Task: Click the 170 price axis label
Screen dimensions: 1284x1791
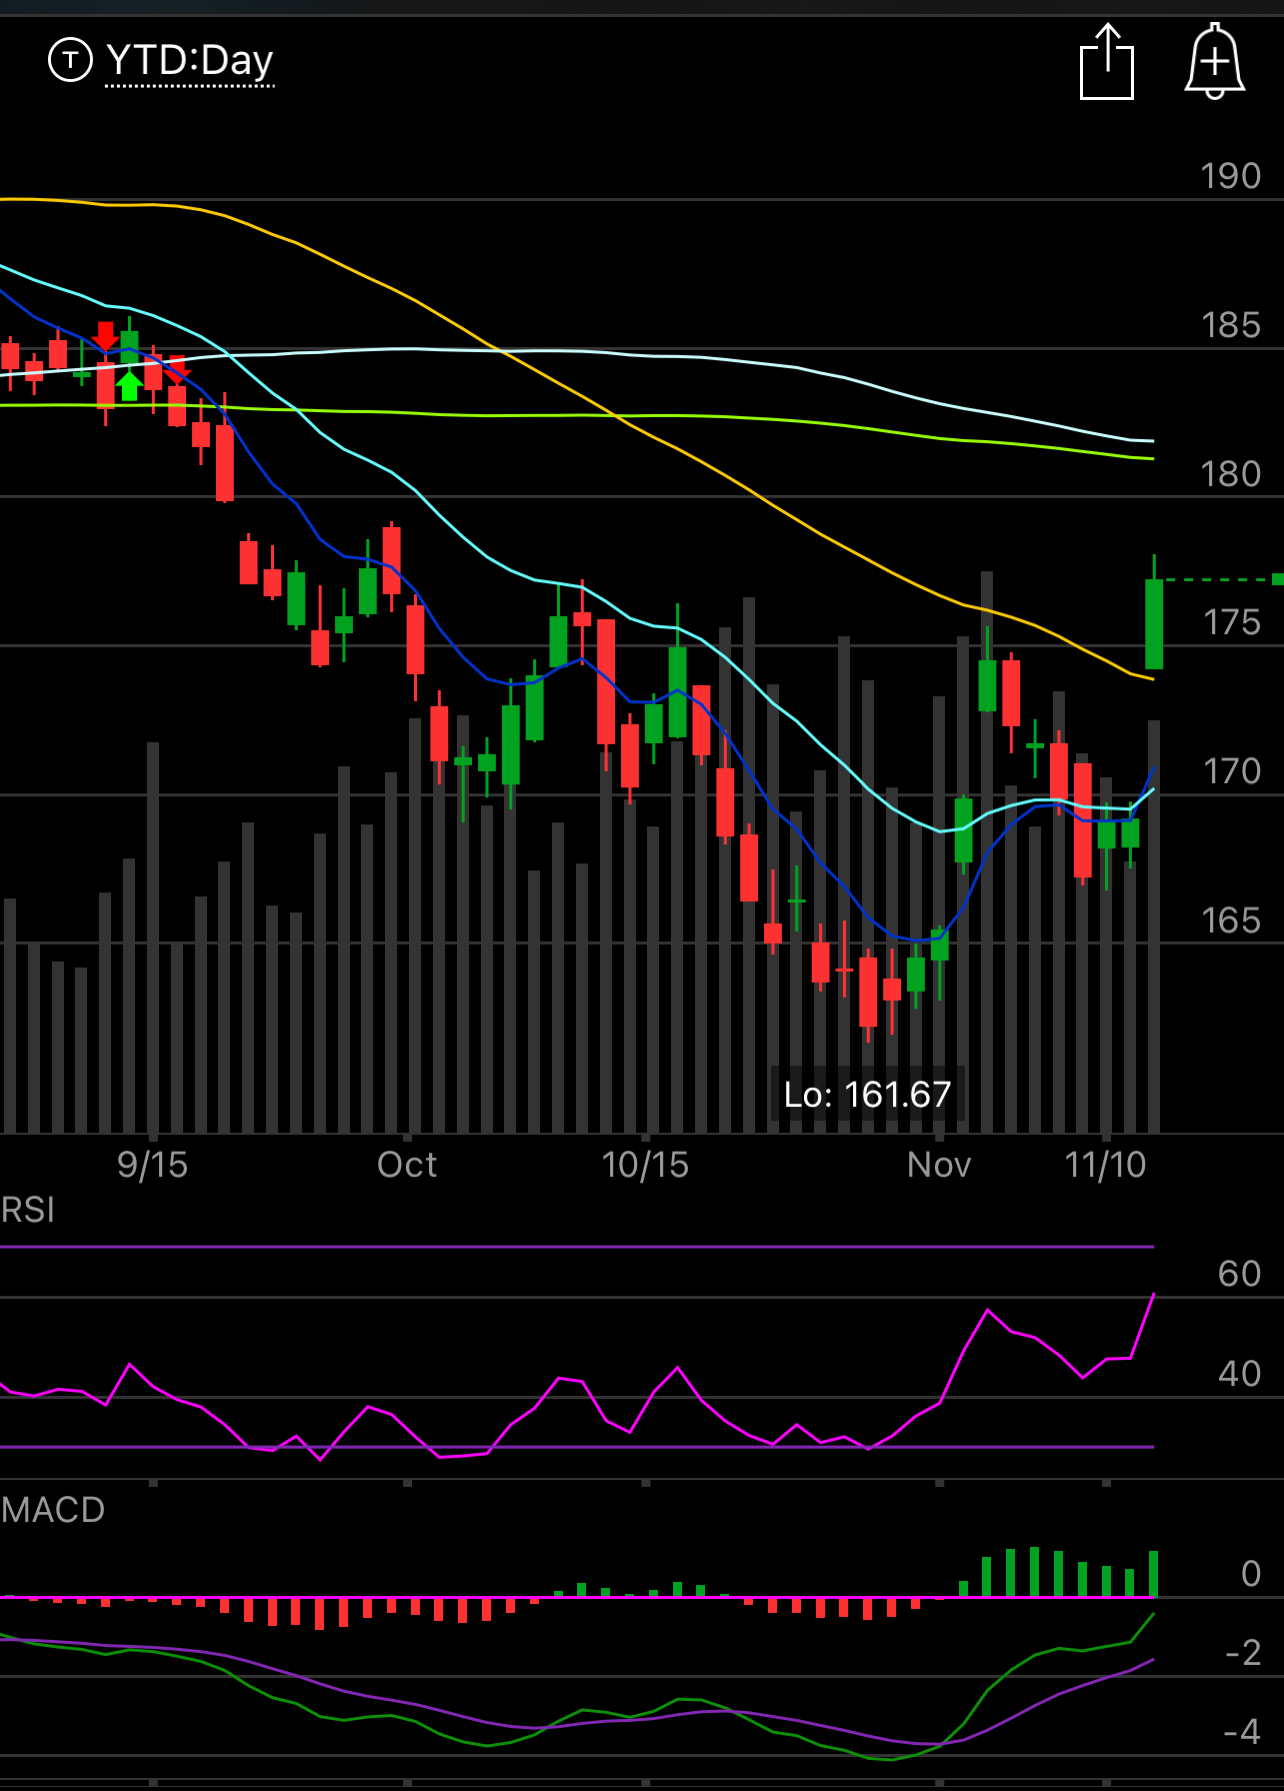Action: [1231, 771]
